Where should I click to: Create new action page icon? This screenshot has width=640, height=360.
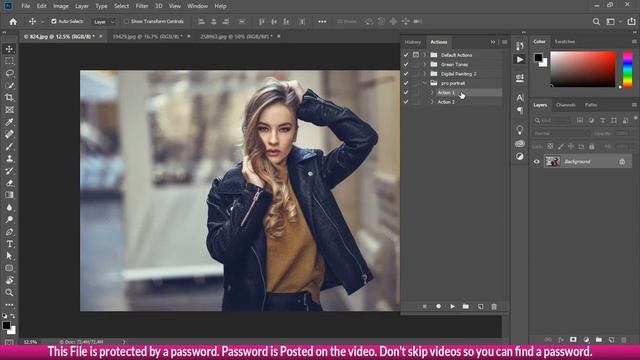point(480,307)
